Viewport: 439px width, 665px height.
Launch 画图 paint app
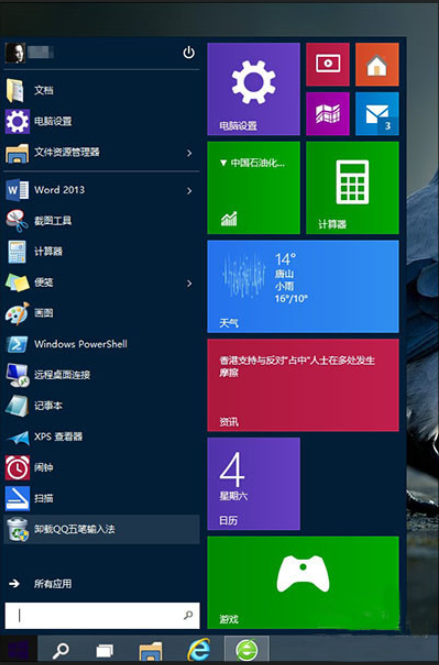(101, 313)
